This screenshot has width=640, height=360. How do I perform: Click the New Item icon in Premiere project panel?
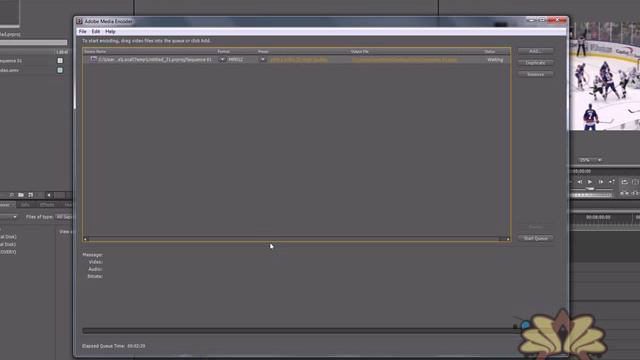(30, 195)
